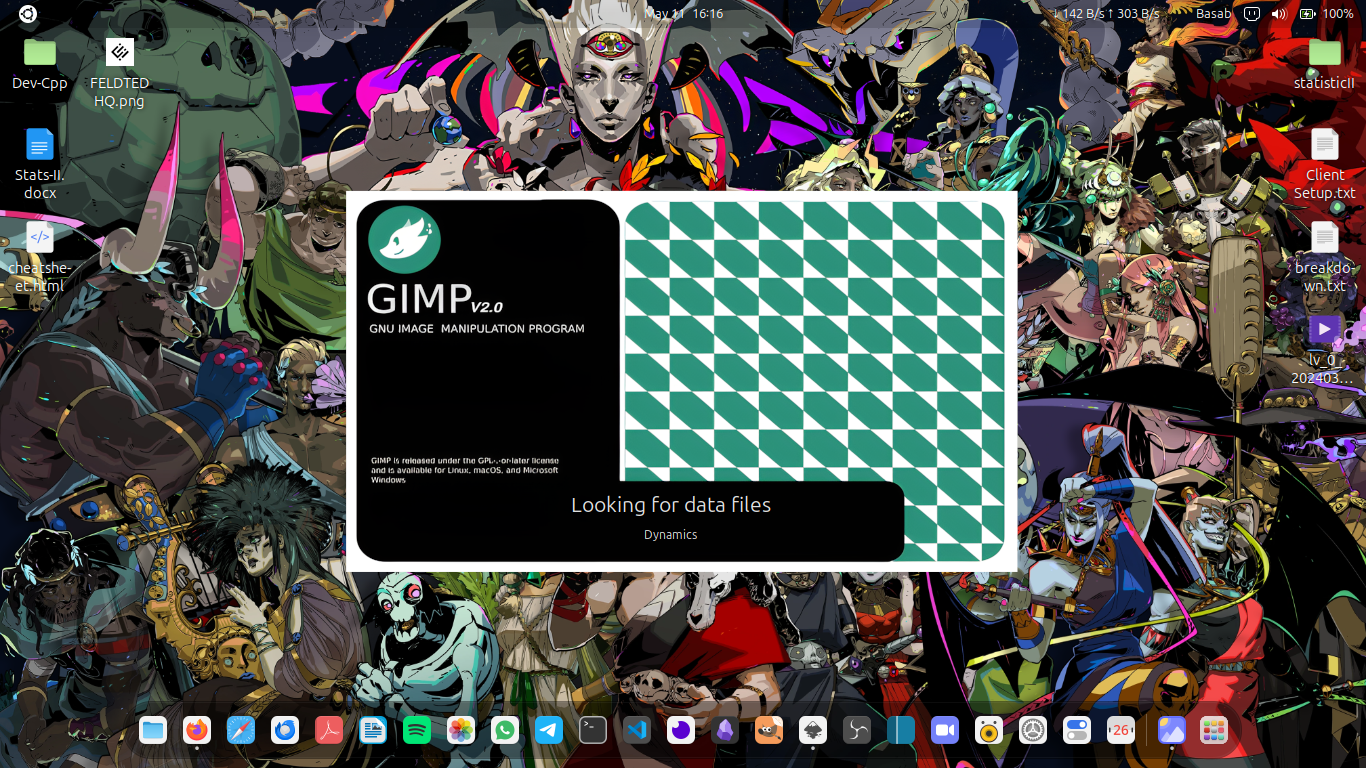Select the breakdown.txt desktop file
This screenshot has width=1366, height=768.
click(1324, 257)
